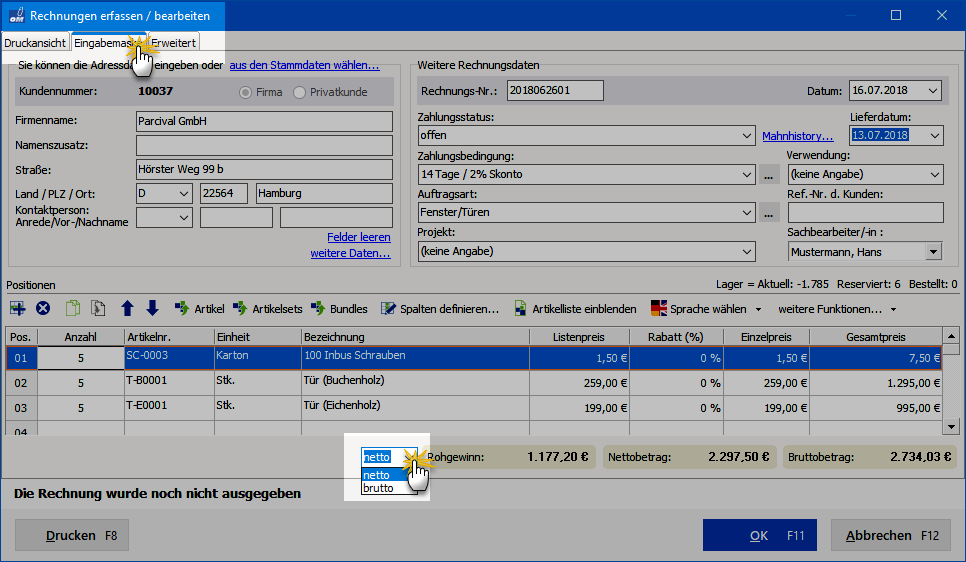Open the Auftragsart combo box
The image size is (966, 562).
[x=586, y=213]
